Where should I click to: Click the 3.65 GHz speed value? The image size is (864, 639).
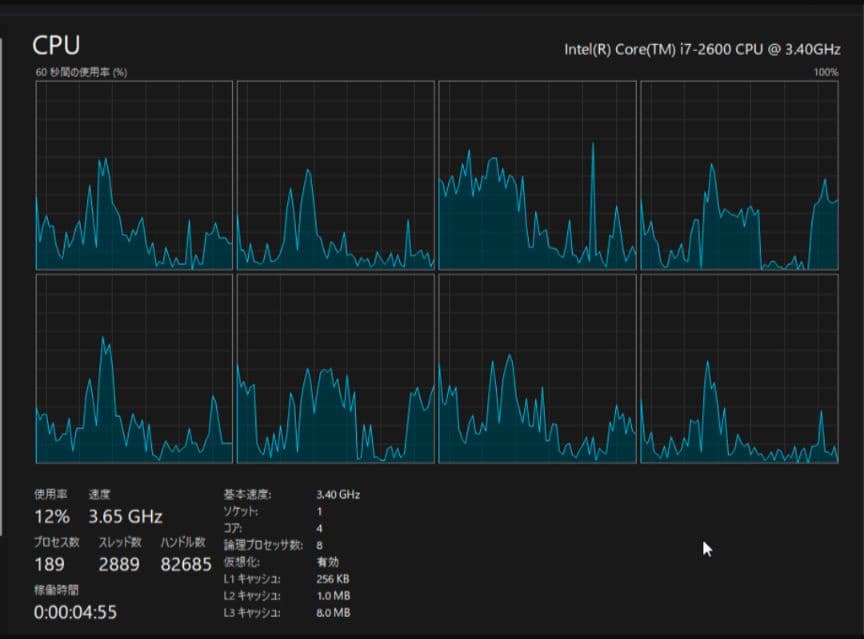tap(125, 517)
